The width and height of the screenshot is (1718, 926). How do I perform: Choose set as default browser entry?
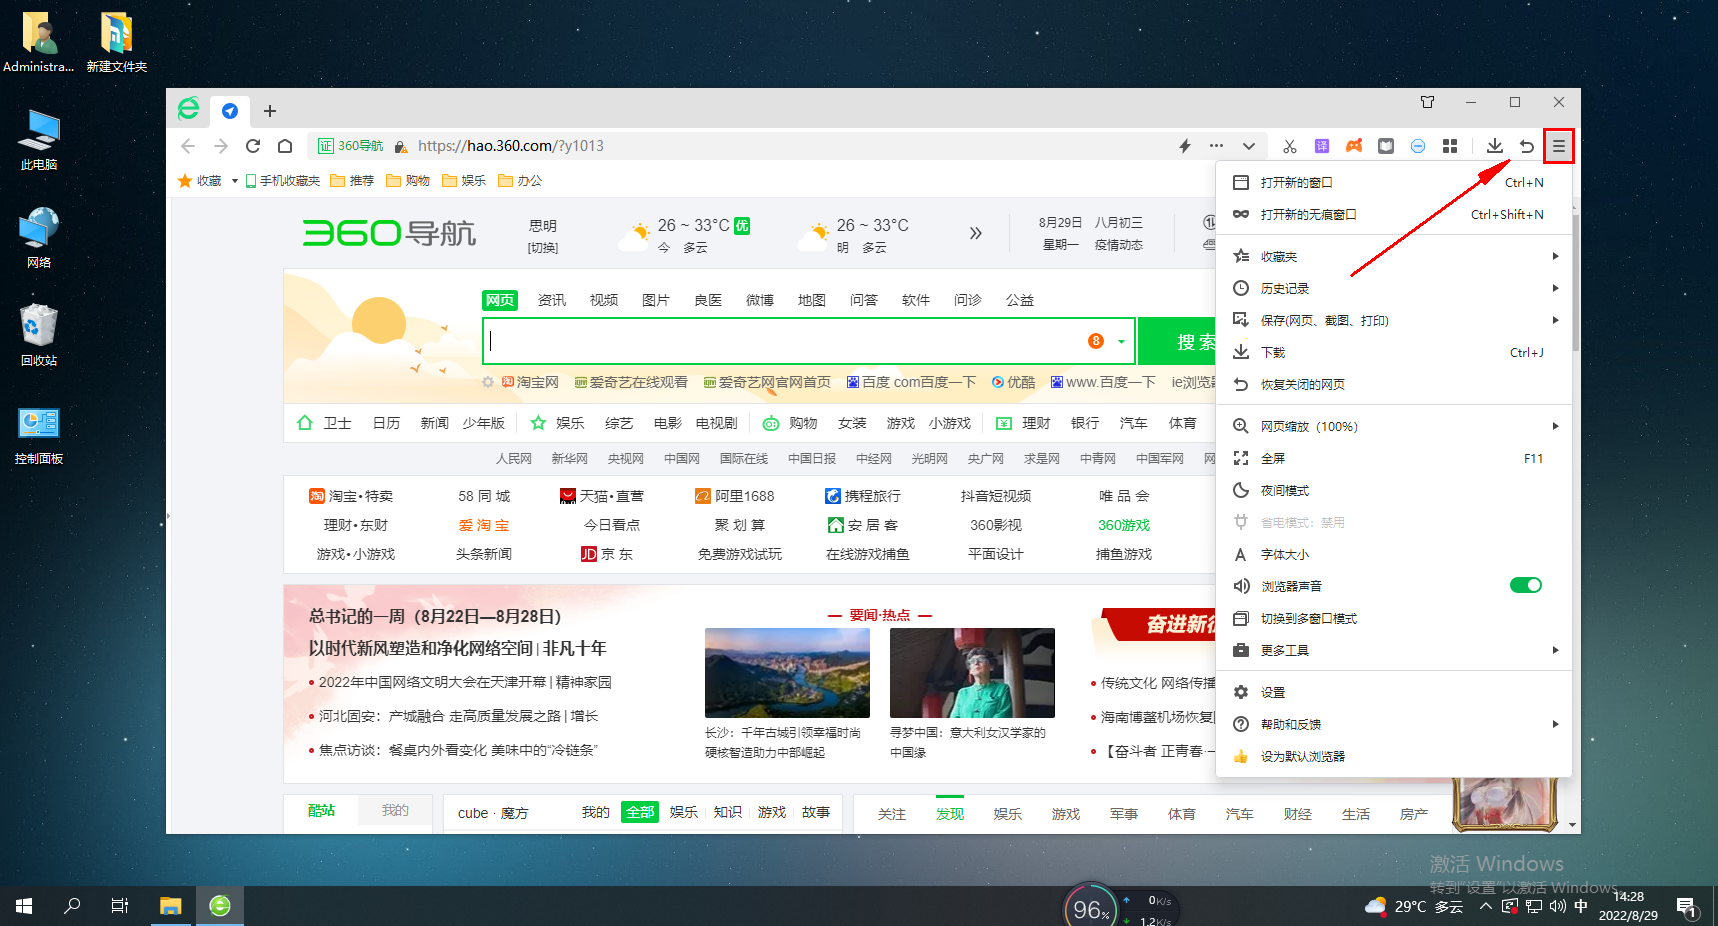[1394, 756]
